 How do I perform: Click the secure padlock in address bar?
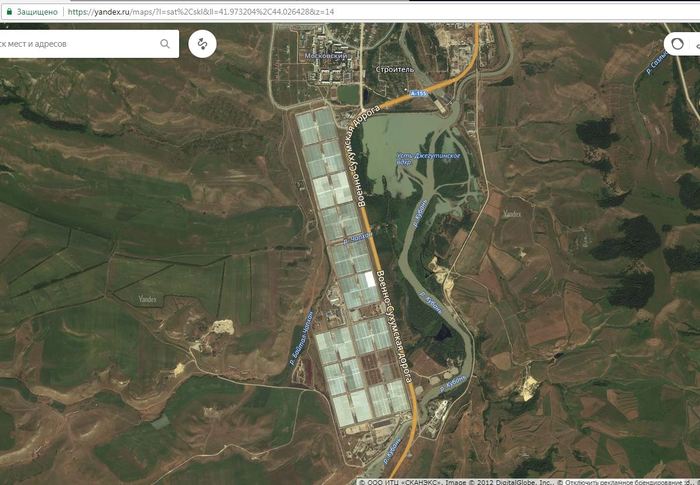(7, 11)
